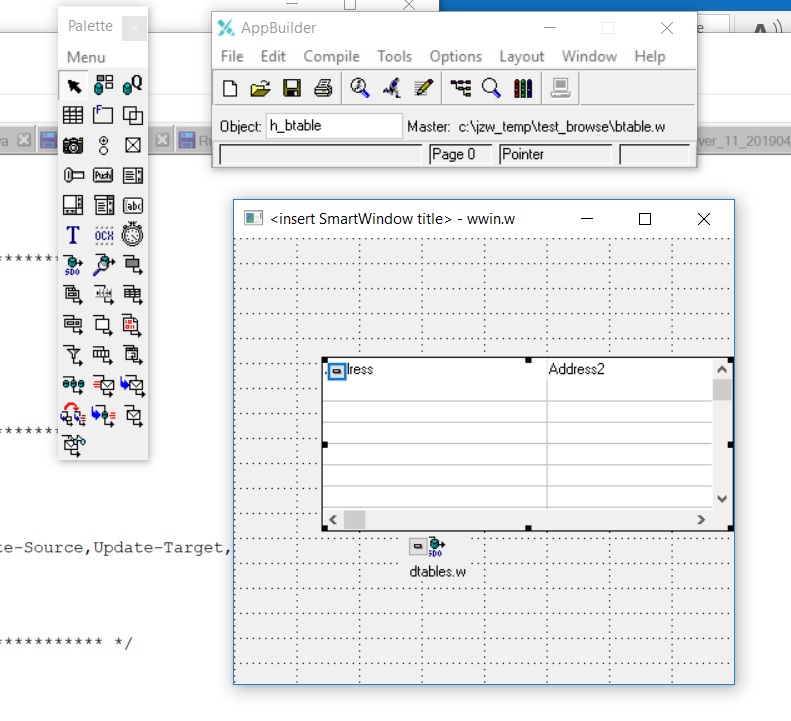Select the Radio-Set tool in Palette
791x721 pixels.
click(103, 145)
